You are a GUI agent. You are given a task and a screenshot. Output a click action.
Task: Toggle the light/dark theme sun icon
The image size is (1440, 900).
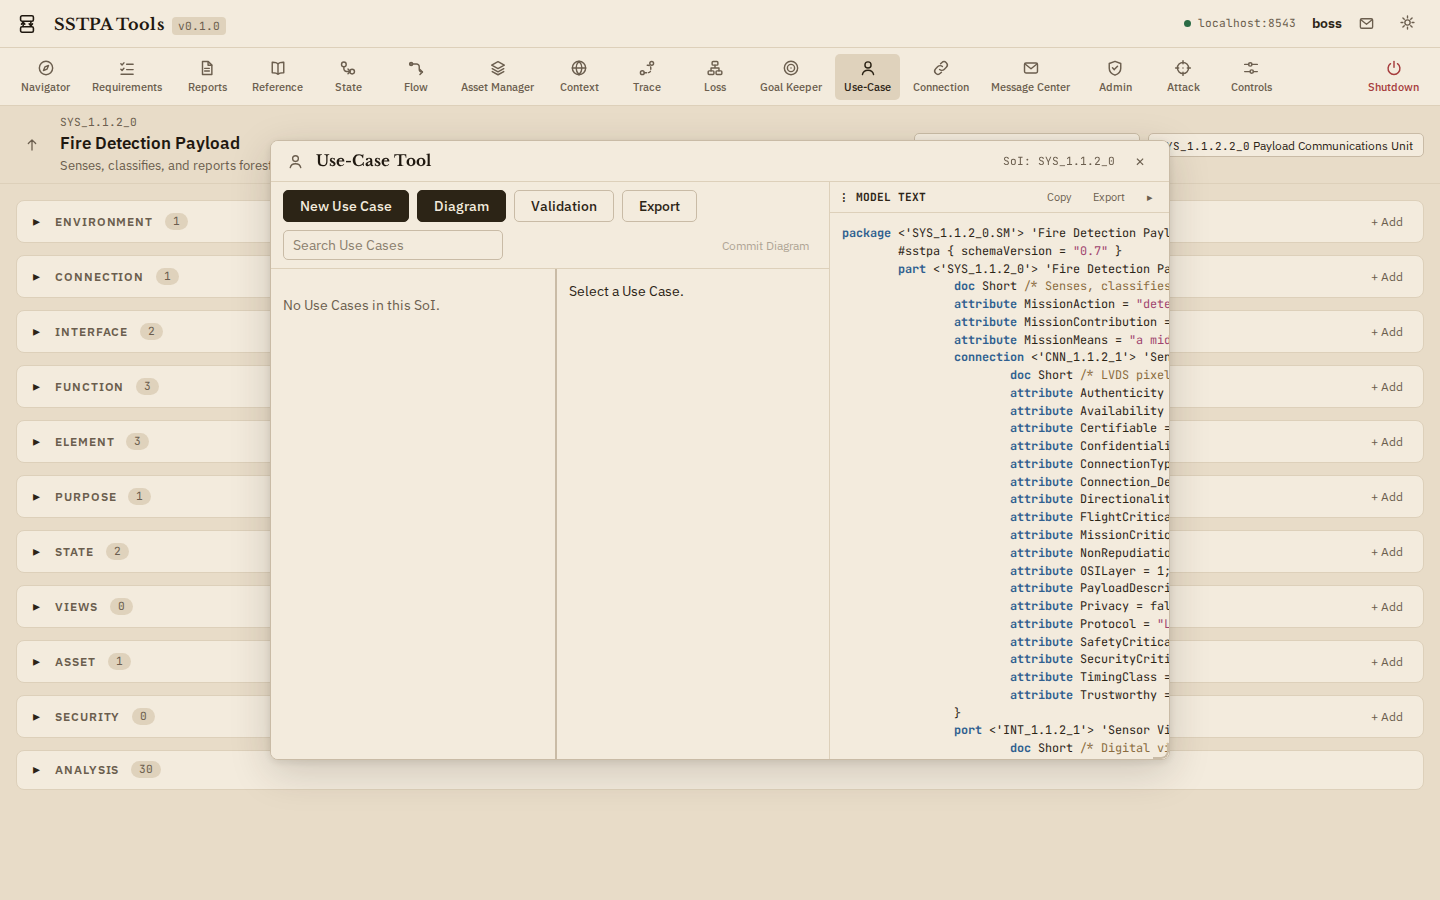pyautogui.click(x=1407, y=23)
